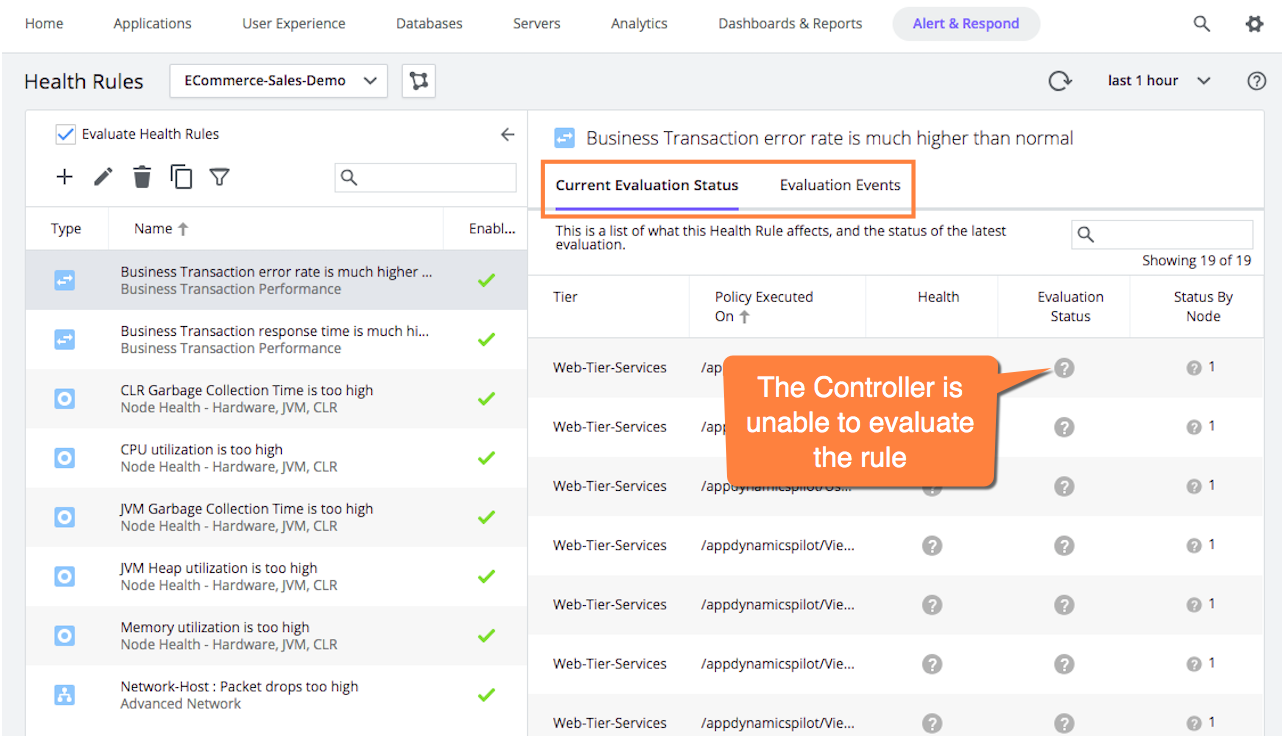The image size is (1282, 737).
Task: Open the last 1 hour time range dropdown
Action: coord(1160,81)
